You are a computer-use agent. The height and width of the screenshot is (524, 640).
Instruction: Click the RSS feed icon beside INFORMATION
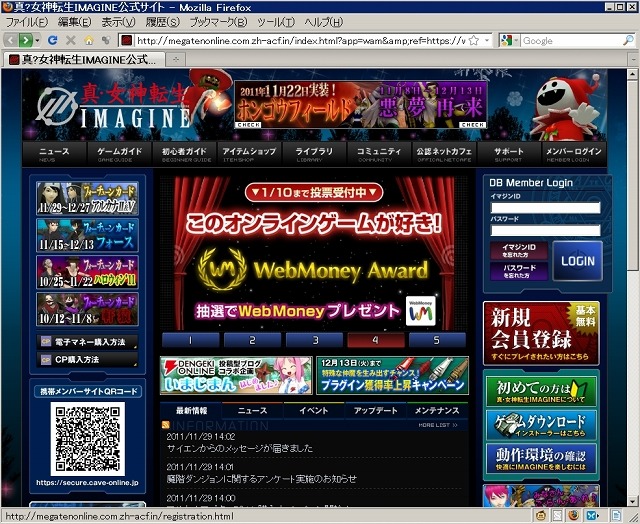166,425
